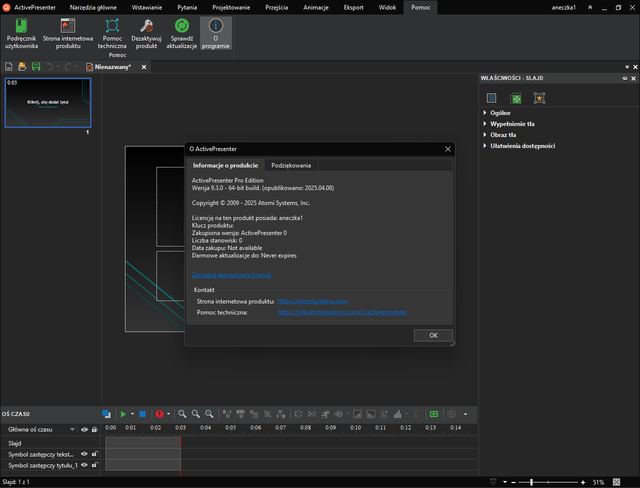Open the Wstawianie ribbon tab
The height and width of the screenshot is (488, 640).
(x=147, y=7)
